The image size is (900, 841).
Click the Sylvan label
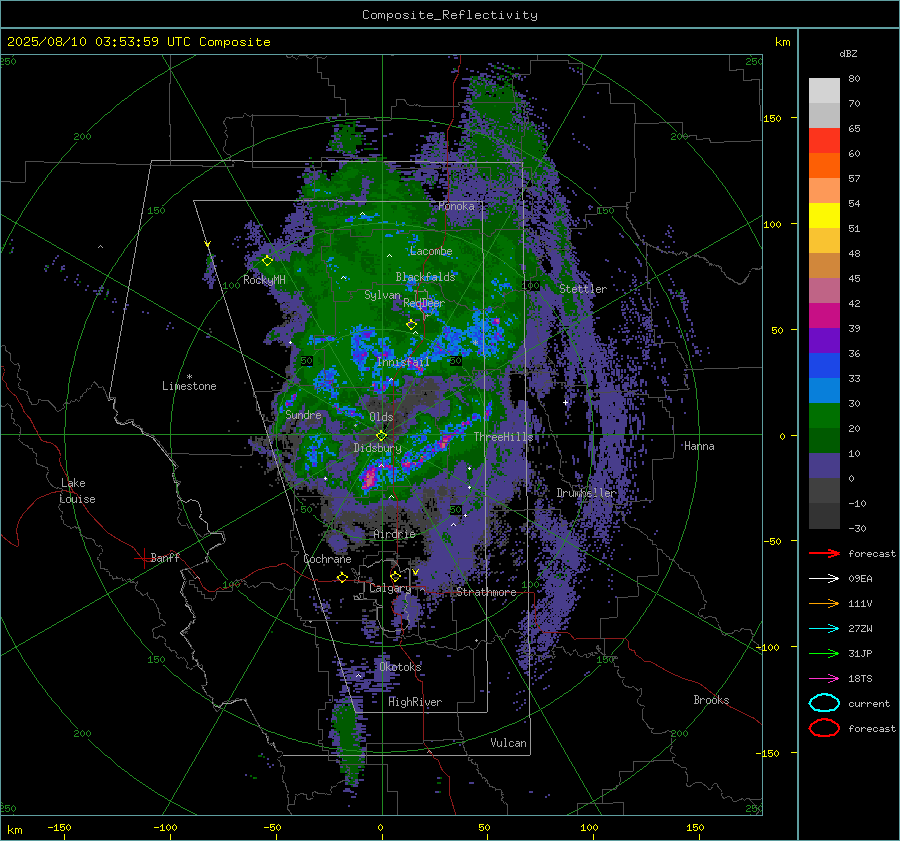382,295
